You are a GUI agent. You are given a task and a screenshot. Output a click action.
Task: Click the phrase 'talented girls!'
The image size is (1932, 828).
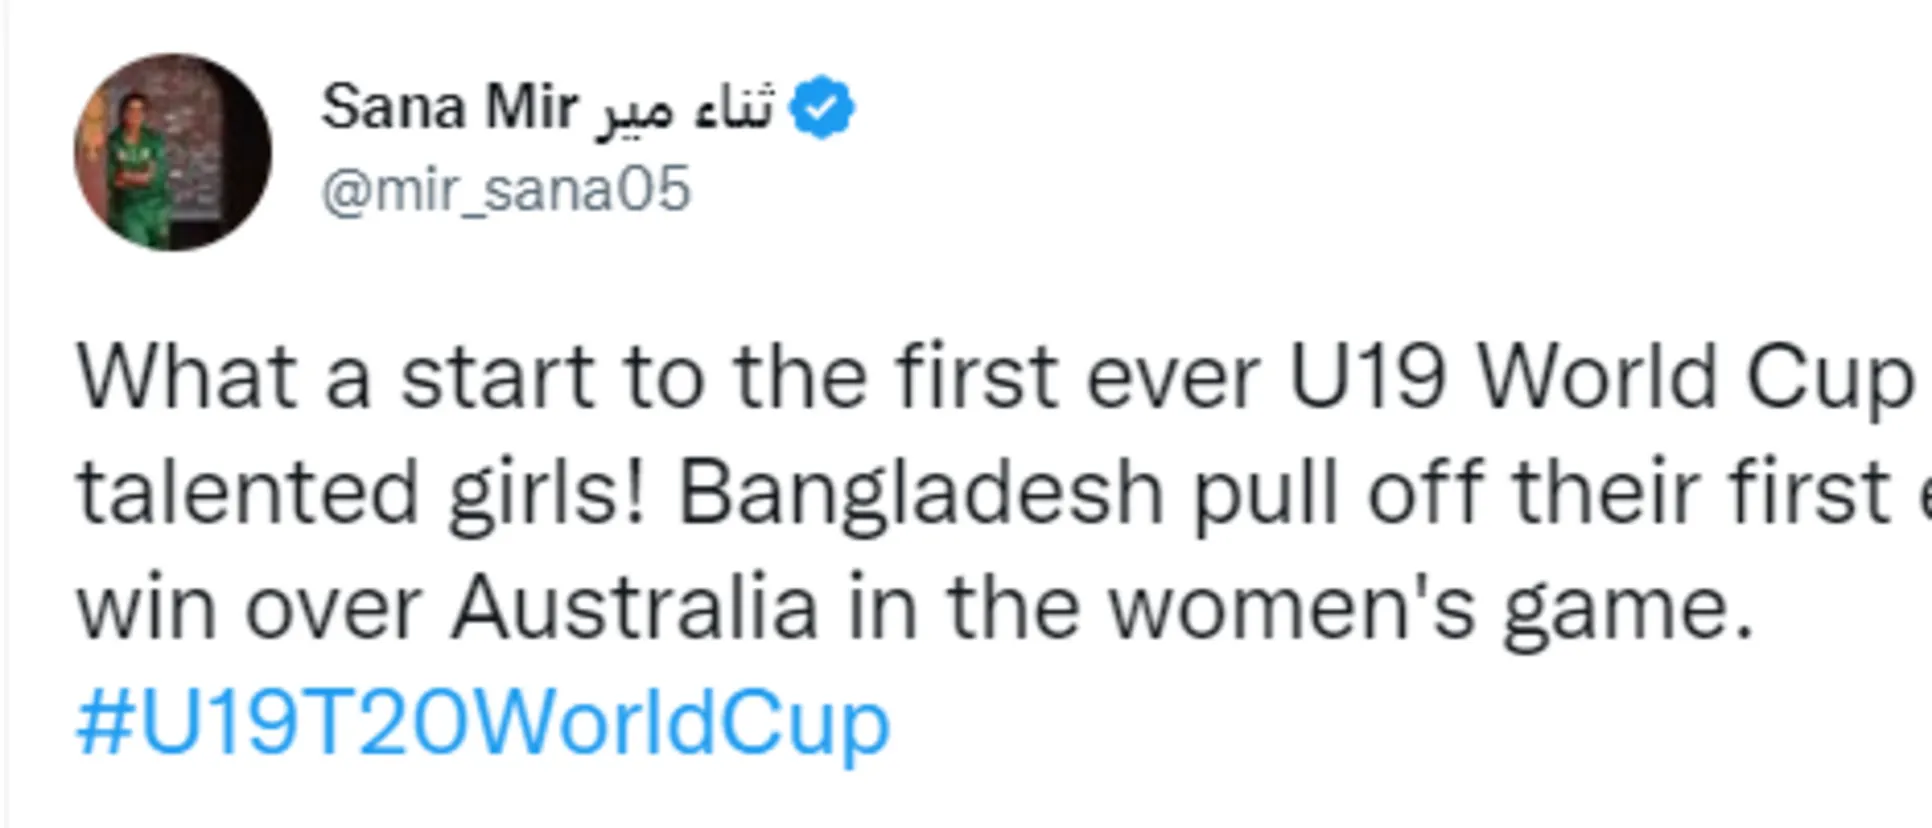click(x=362, y=493)
